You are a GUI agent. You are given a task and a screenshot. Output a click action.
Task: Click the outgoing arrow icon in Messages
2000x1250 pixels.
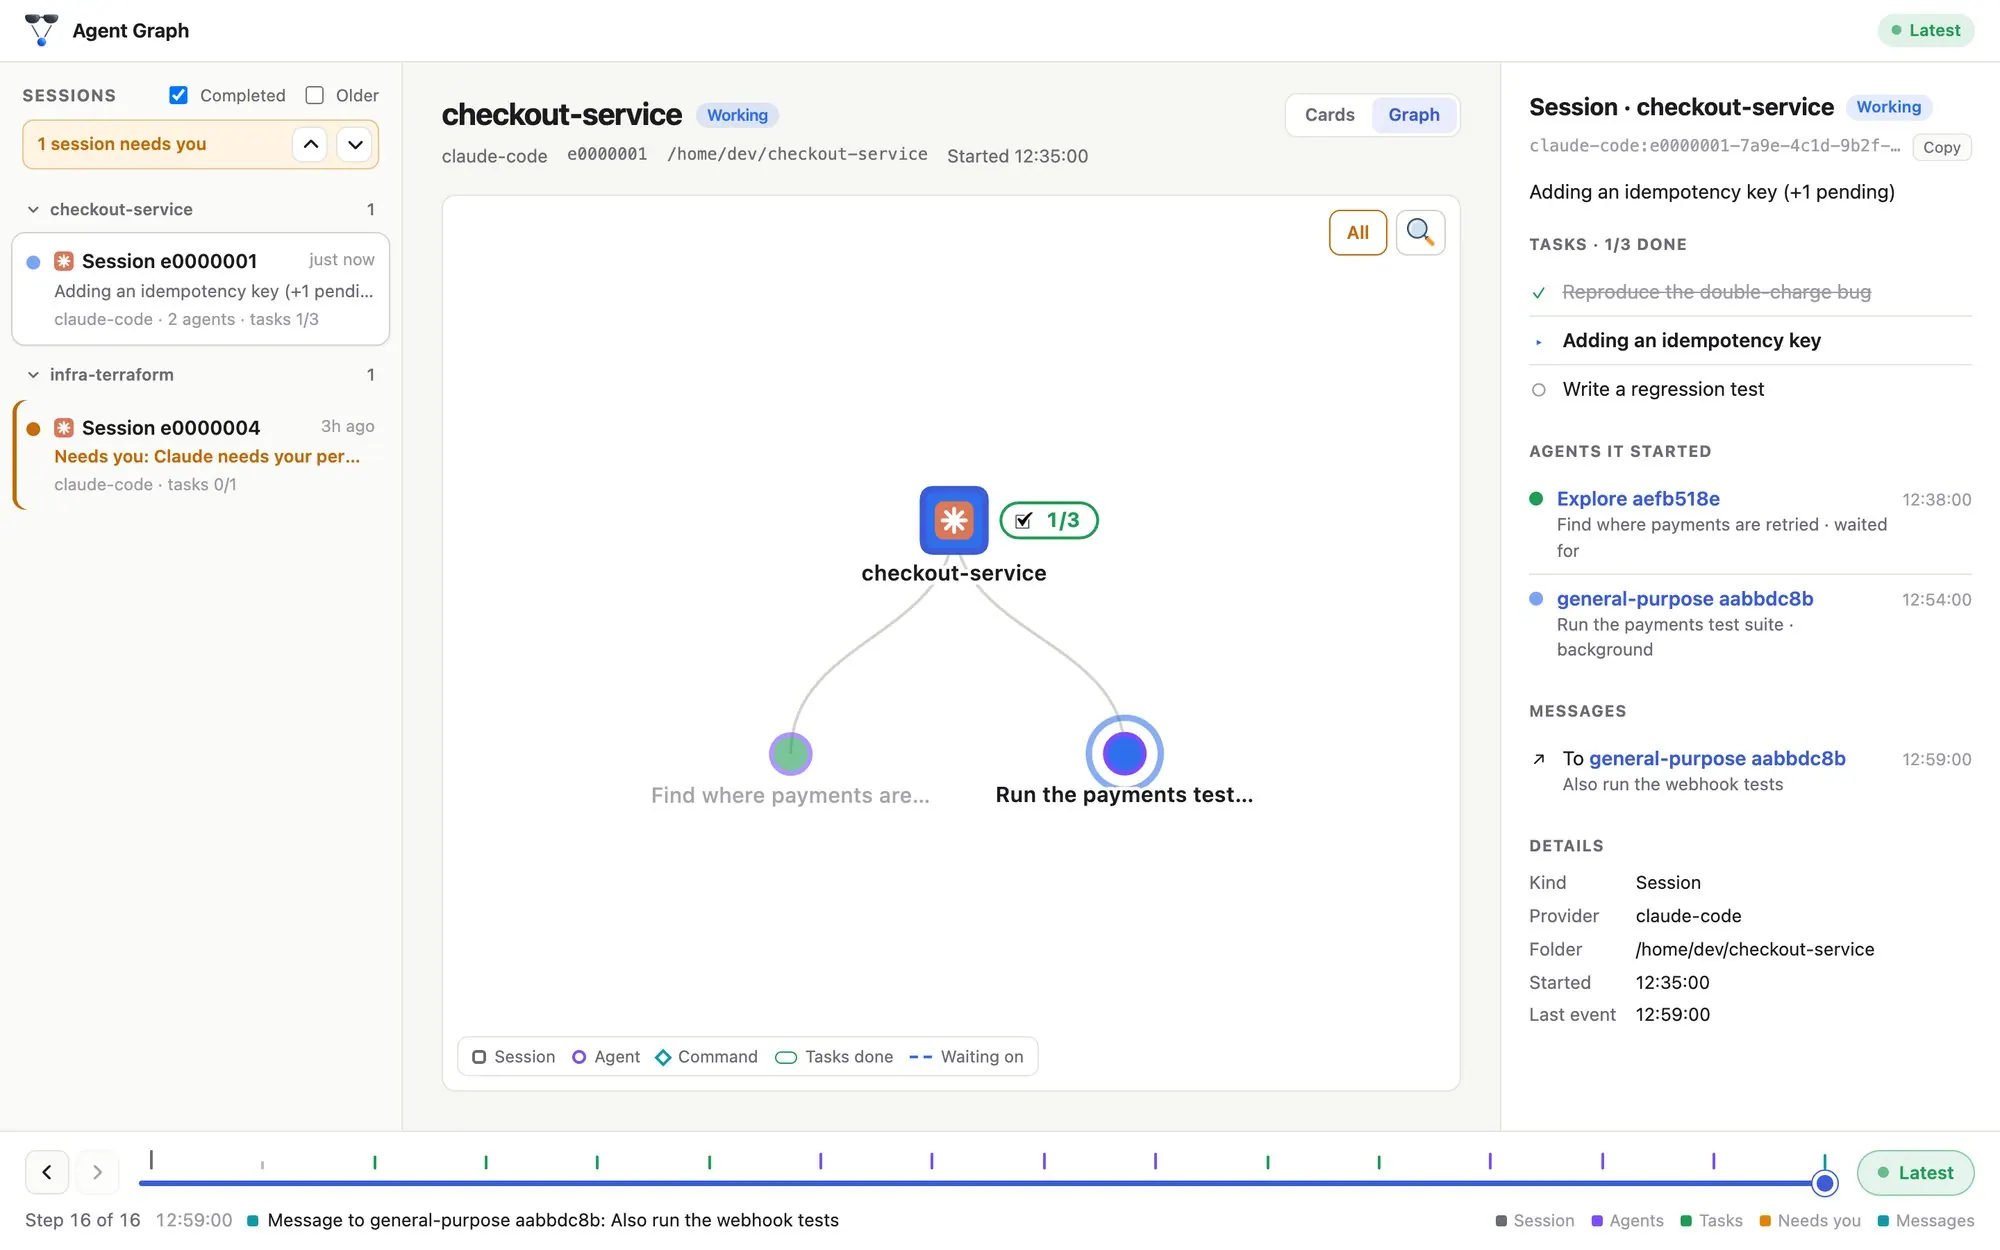coord(1539,759)
